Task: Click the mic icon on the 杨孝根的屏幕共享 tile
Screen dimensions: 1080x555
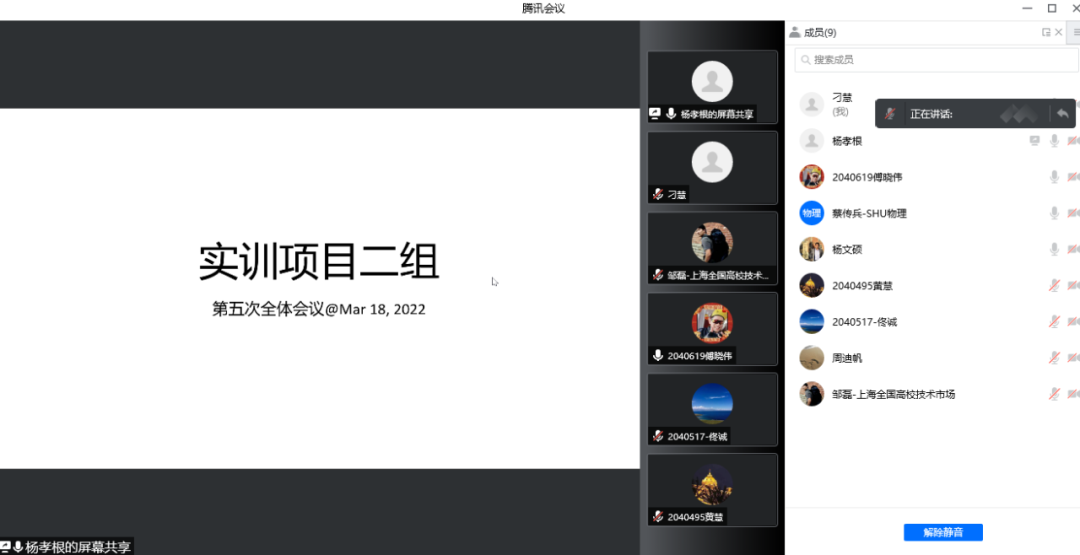Action: [x=671, y=114]
